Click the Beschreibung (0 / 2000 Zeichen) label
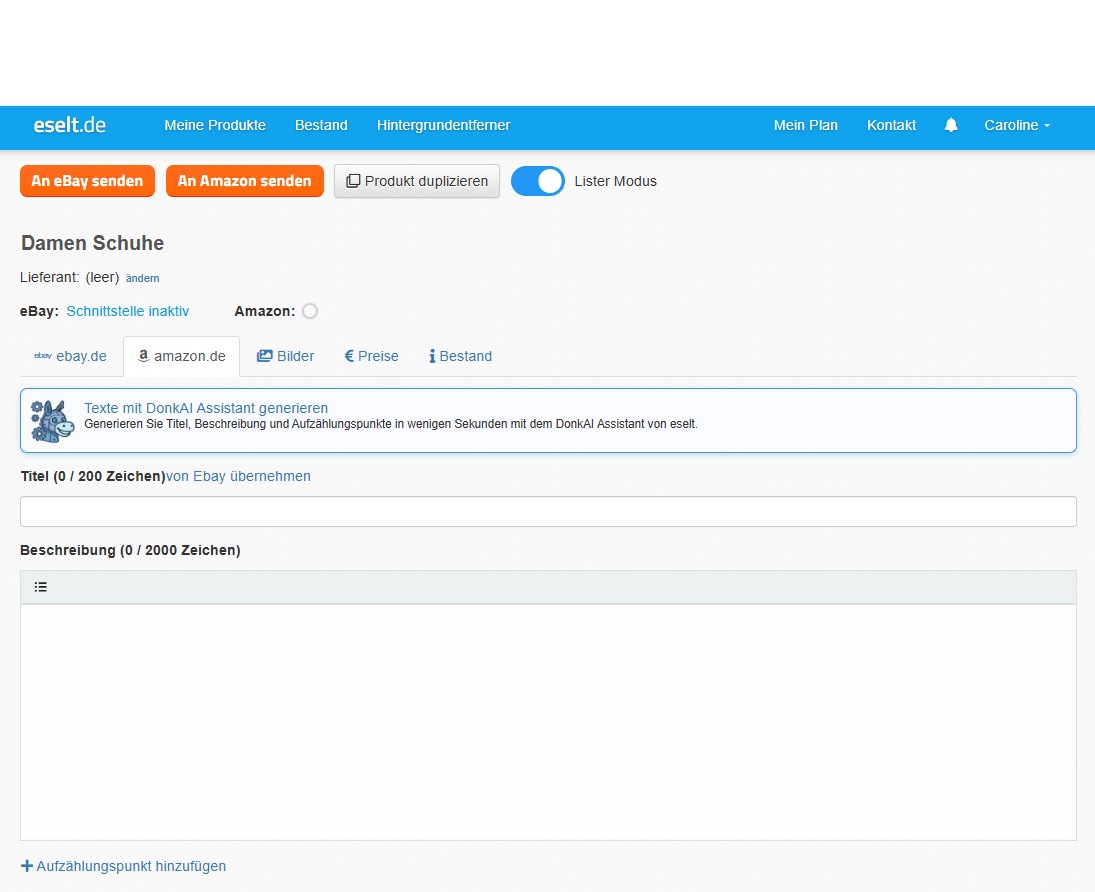Screen dimensions: 1095x892 130,550
